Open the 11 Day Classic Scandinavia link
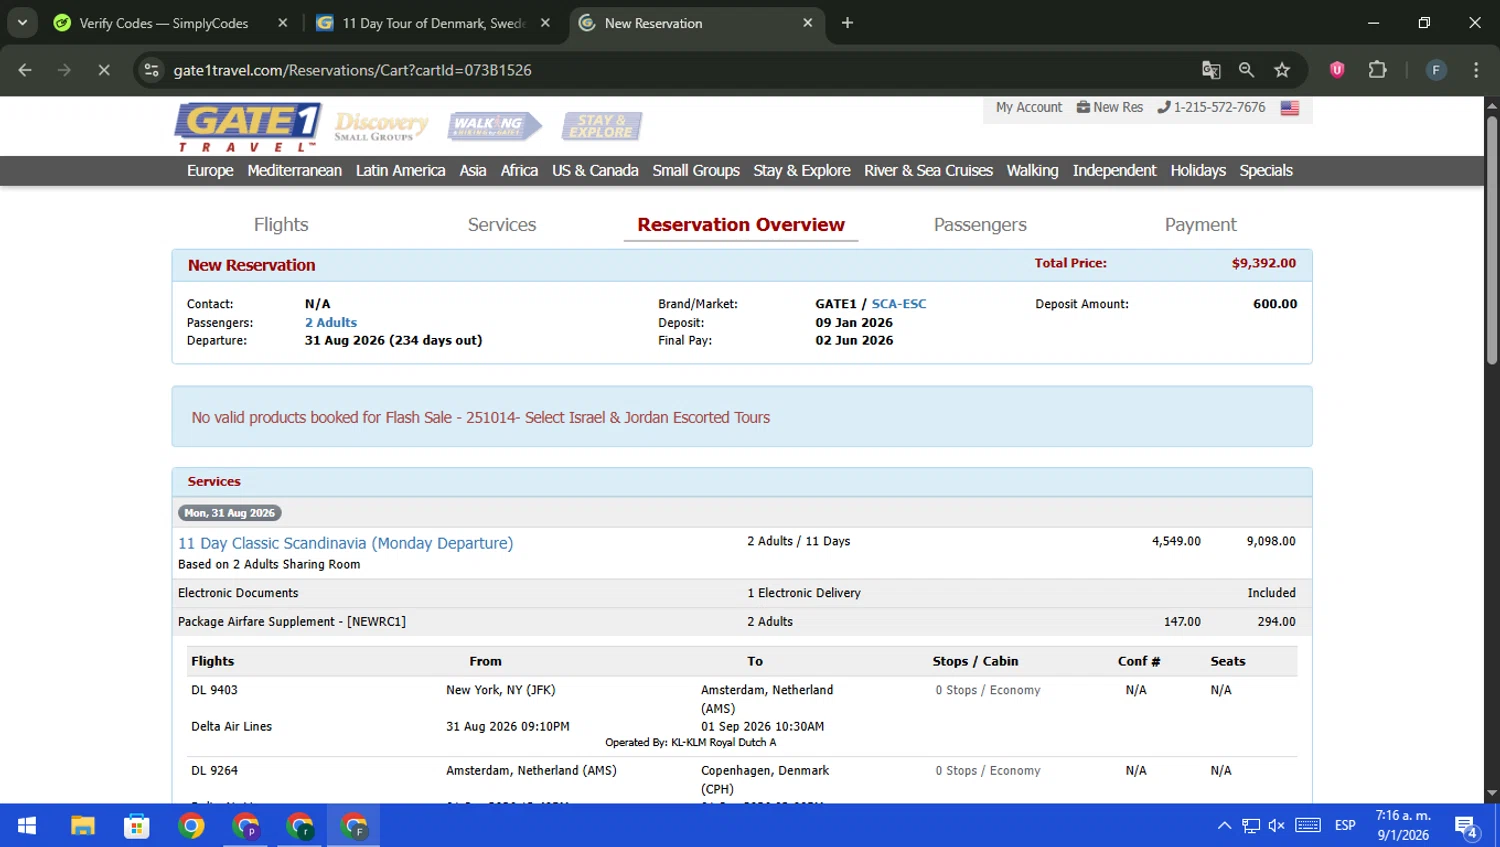The image size is (1500, 847). tap(345, 543)
